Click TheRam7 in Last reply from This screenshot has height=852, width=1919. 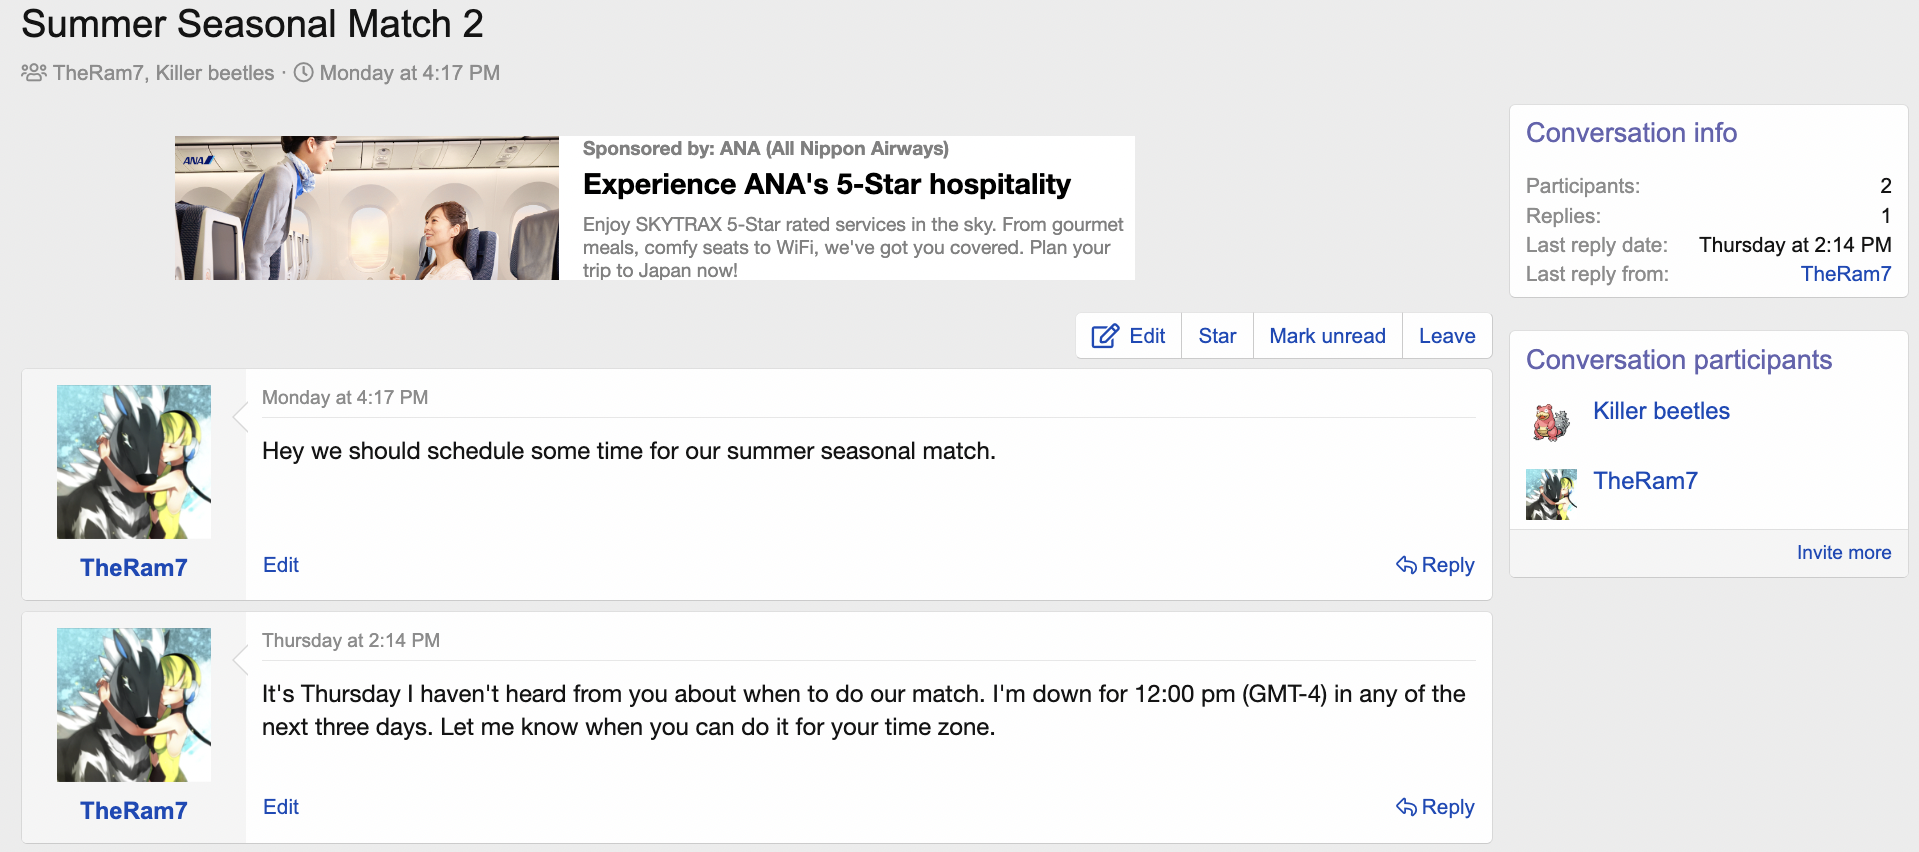[x=1845, y=274]
